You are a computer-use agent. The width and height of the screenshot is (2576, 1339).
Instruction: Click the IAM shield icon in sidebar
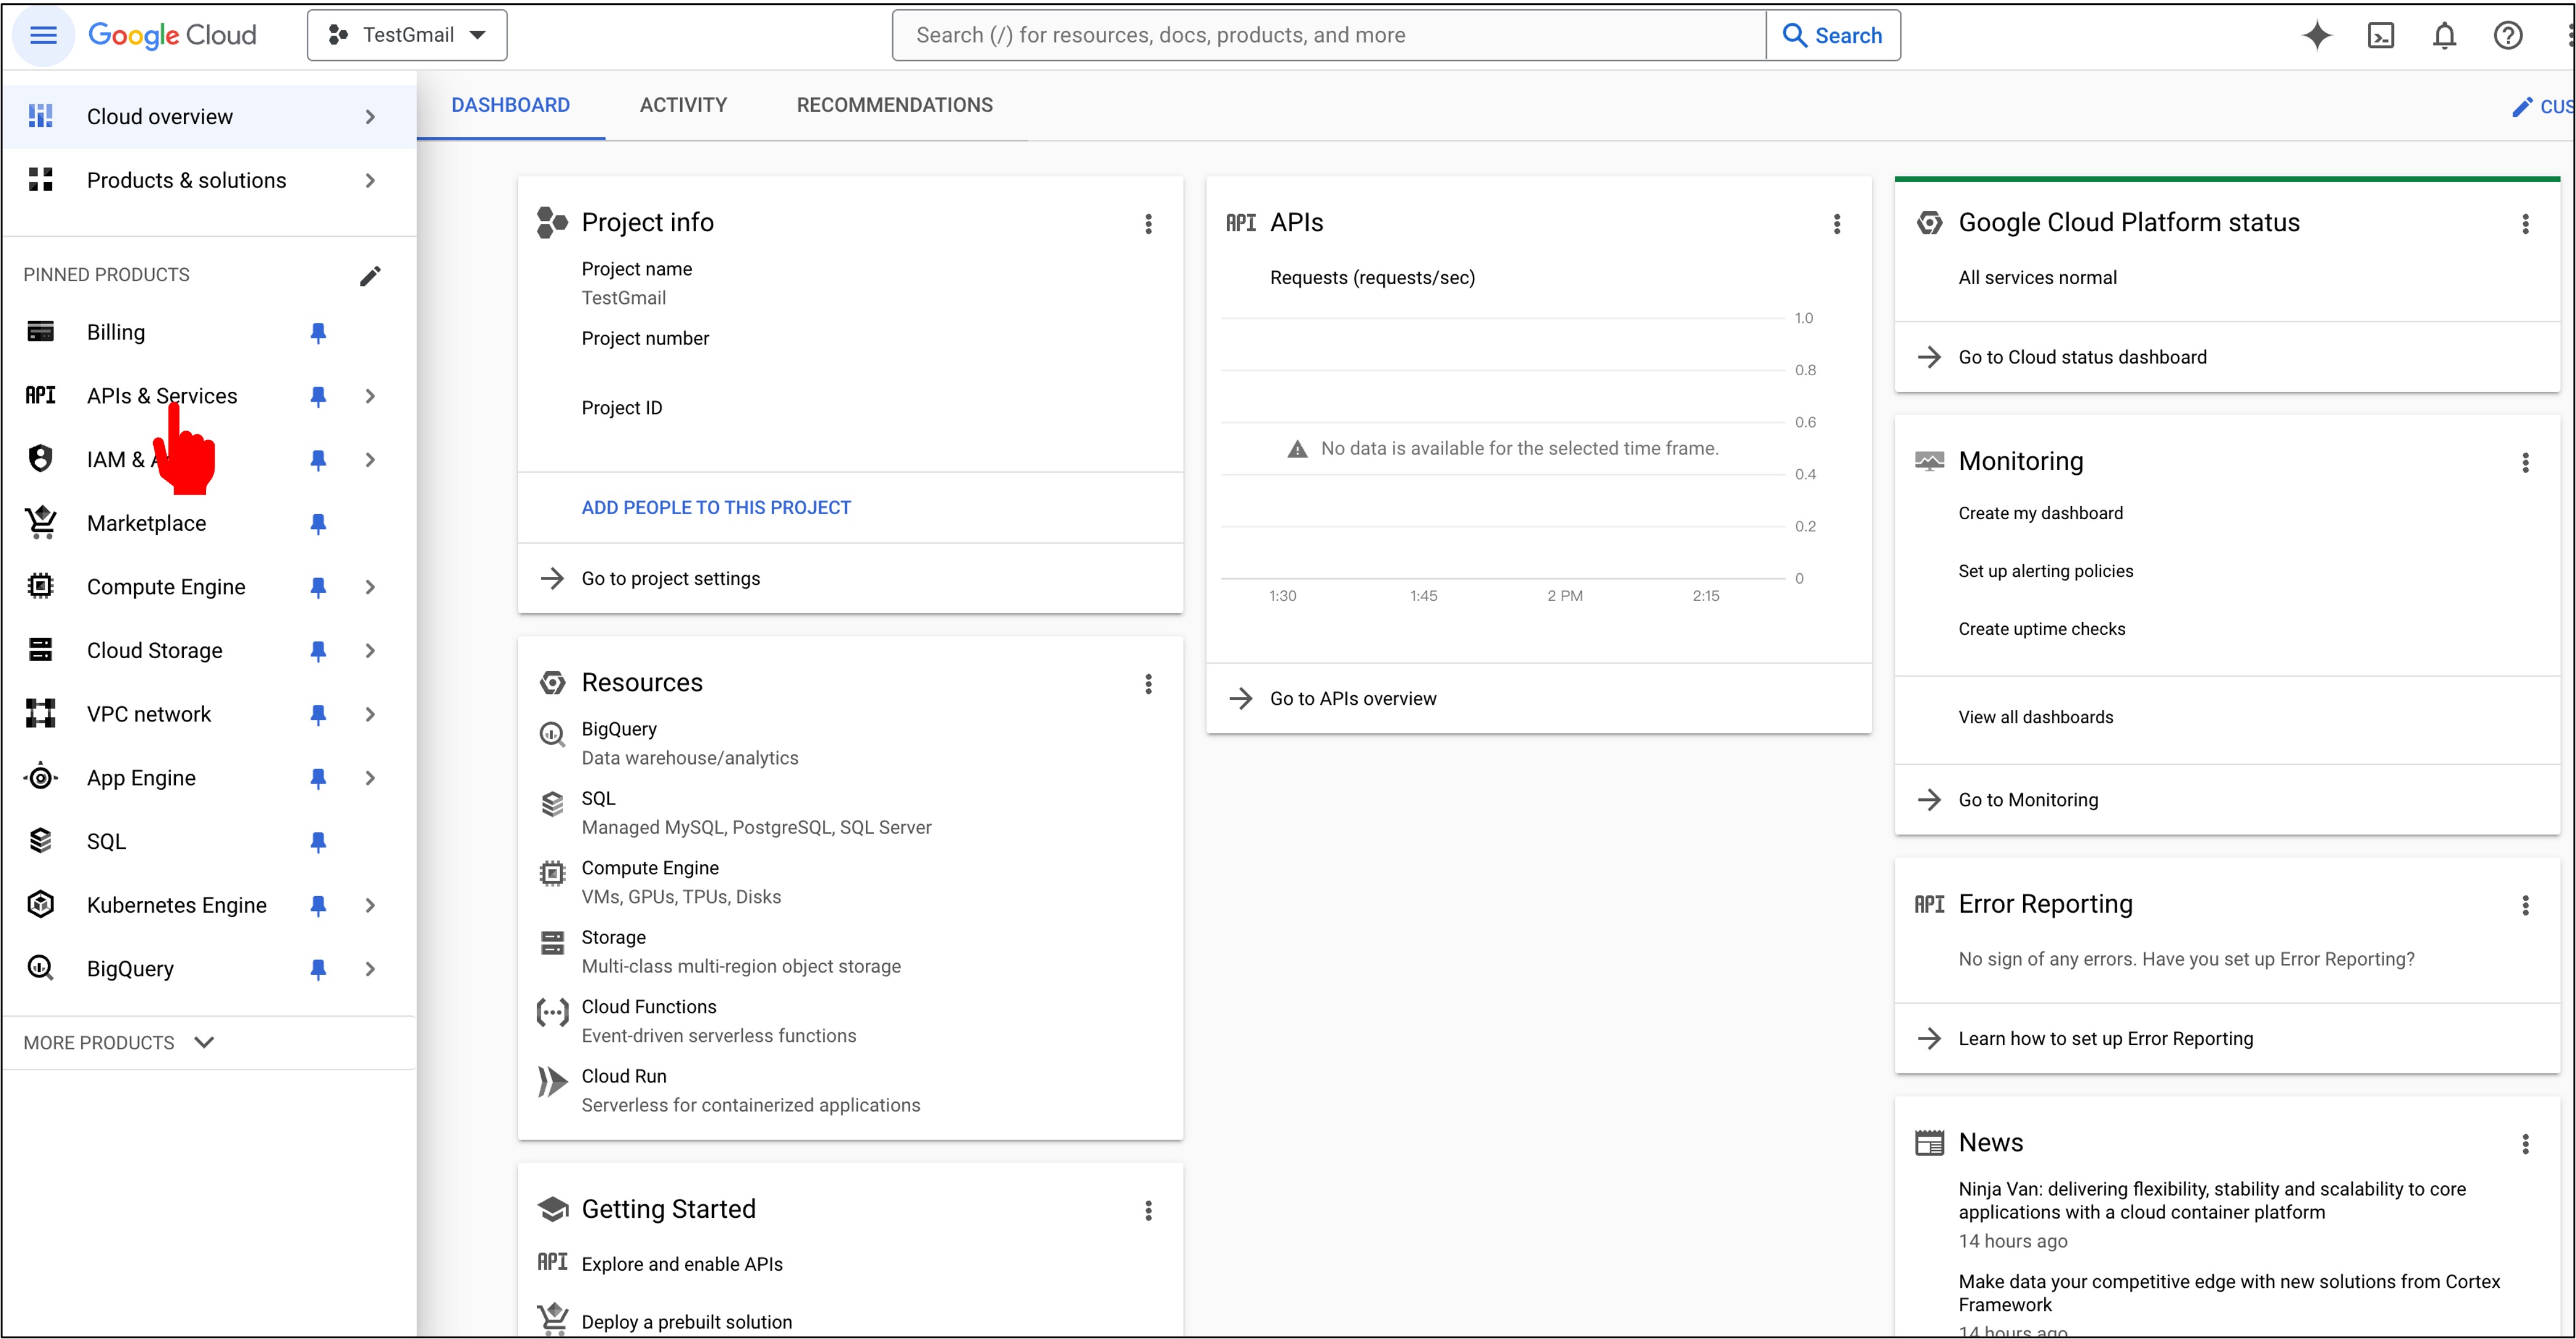point(40,459)
